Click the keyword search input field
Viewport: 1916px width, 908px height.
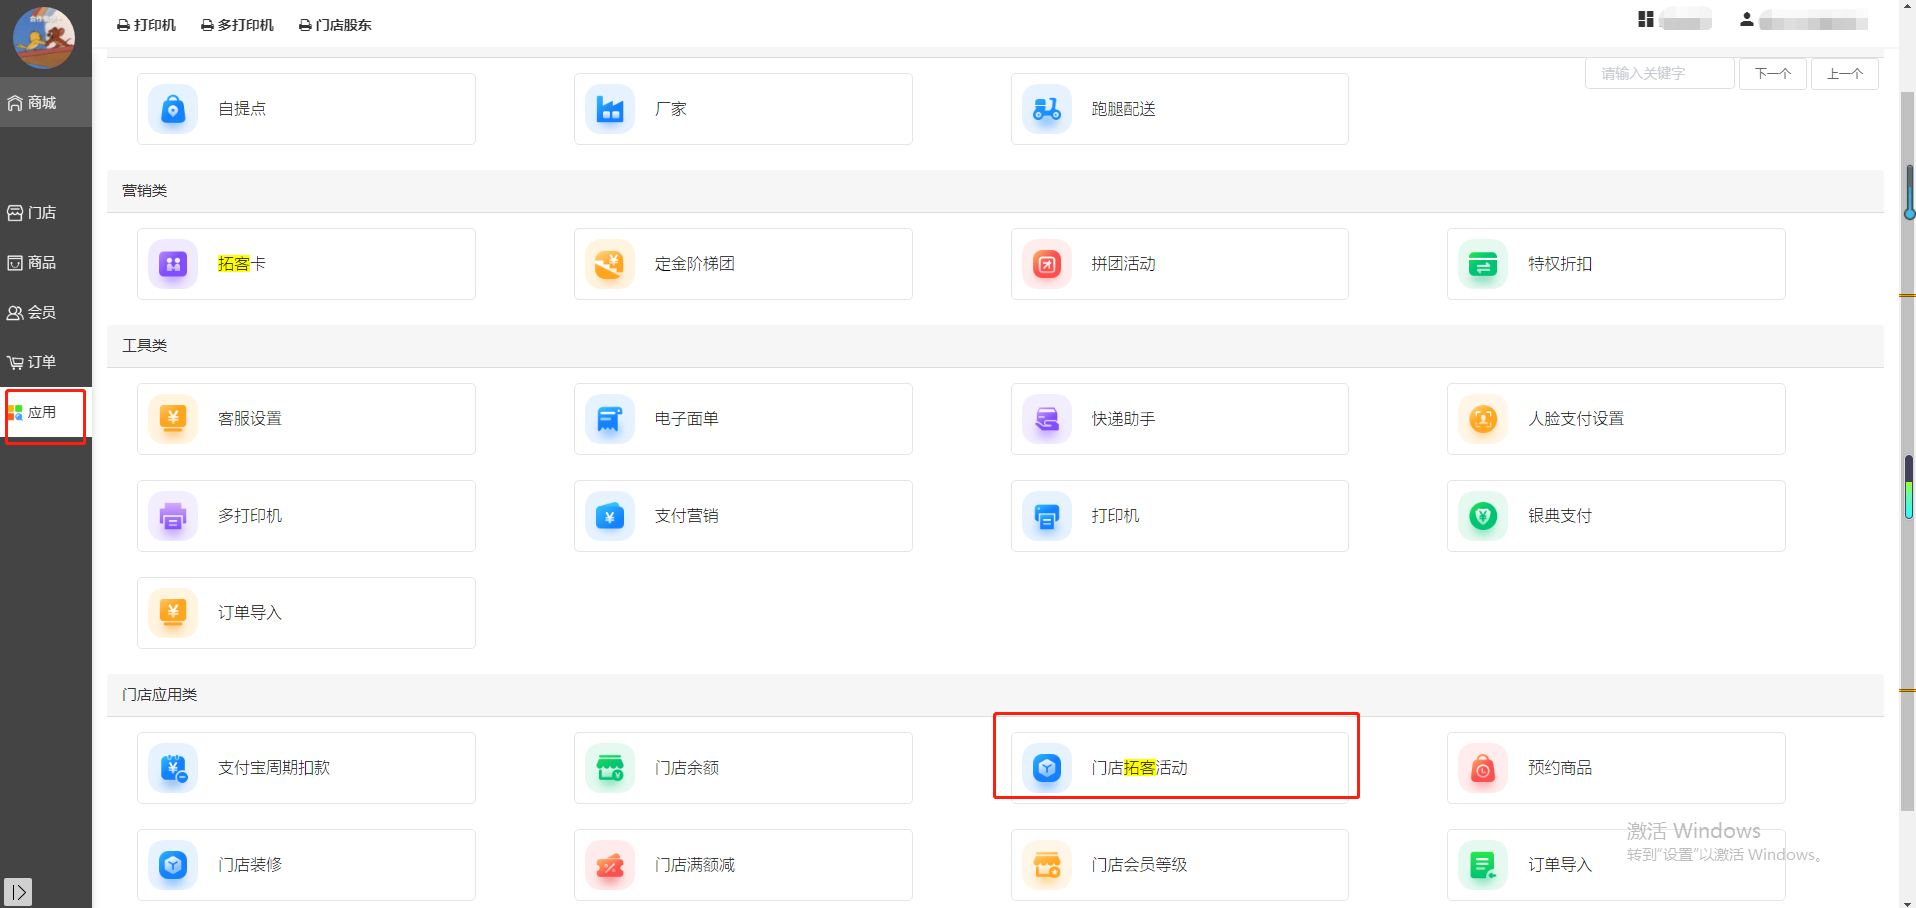[x=1658, y=74]
